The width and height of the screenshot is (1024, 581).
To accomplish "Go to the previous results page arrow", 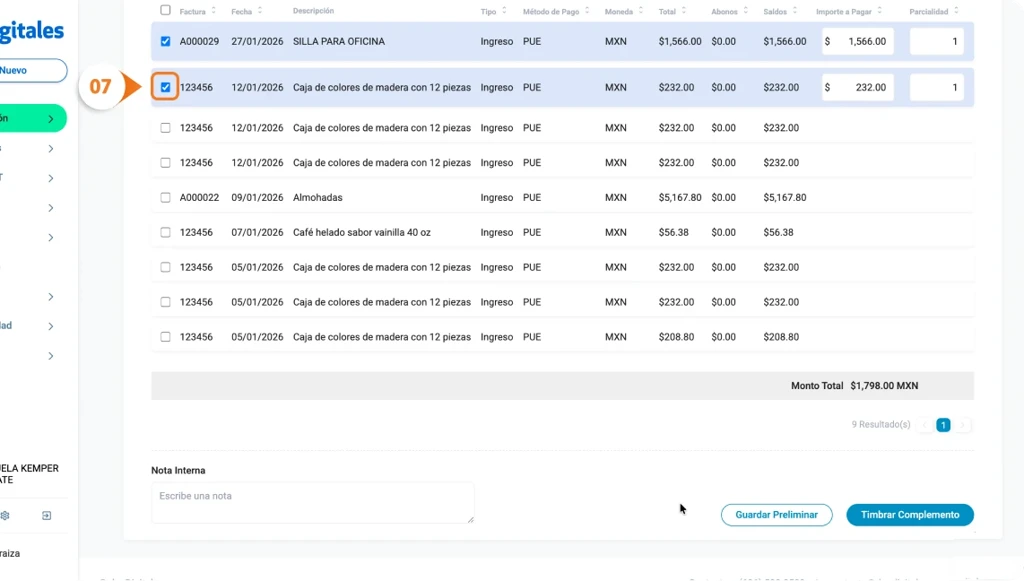I will coord(924,425).
